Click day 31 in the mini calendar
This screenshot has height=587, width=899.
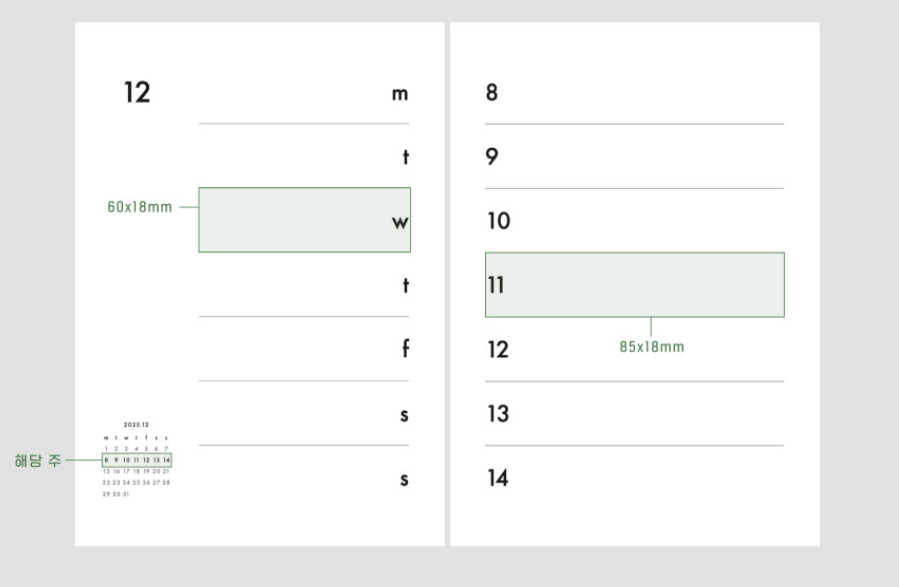click(126, 494)
